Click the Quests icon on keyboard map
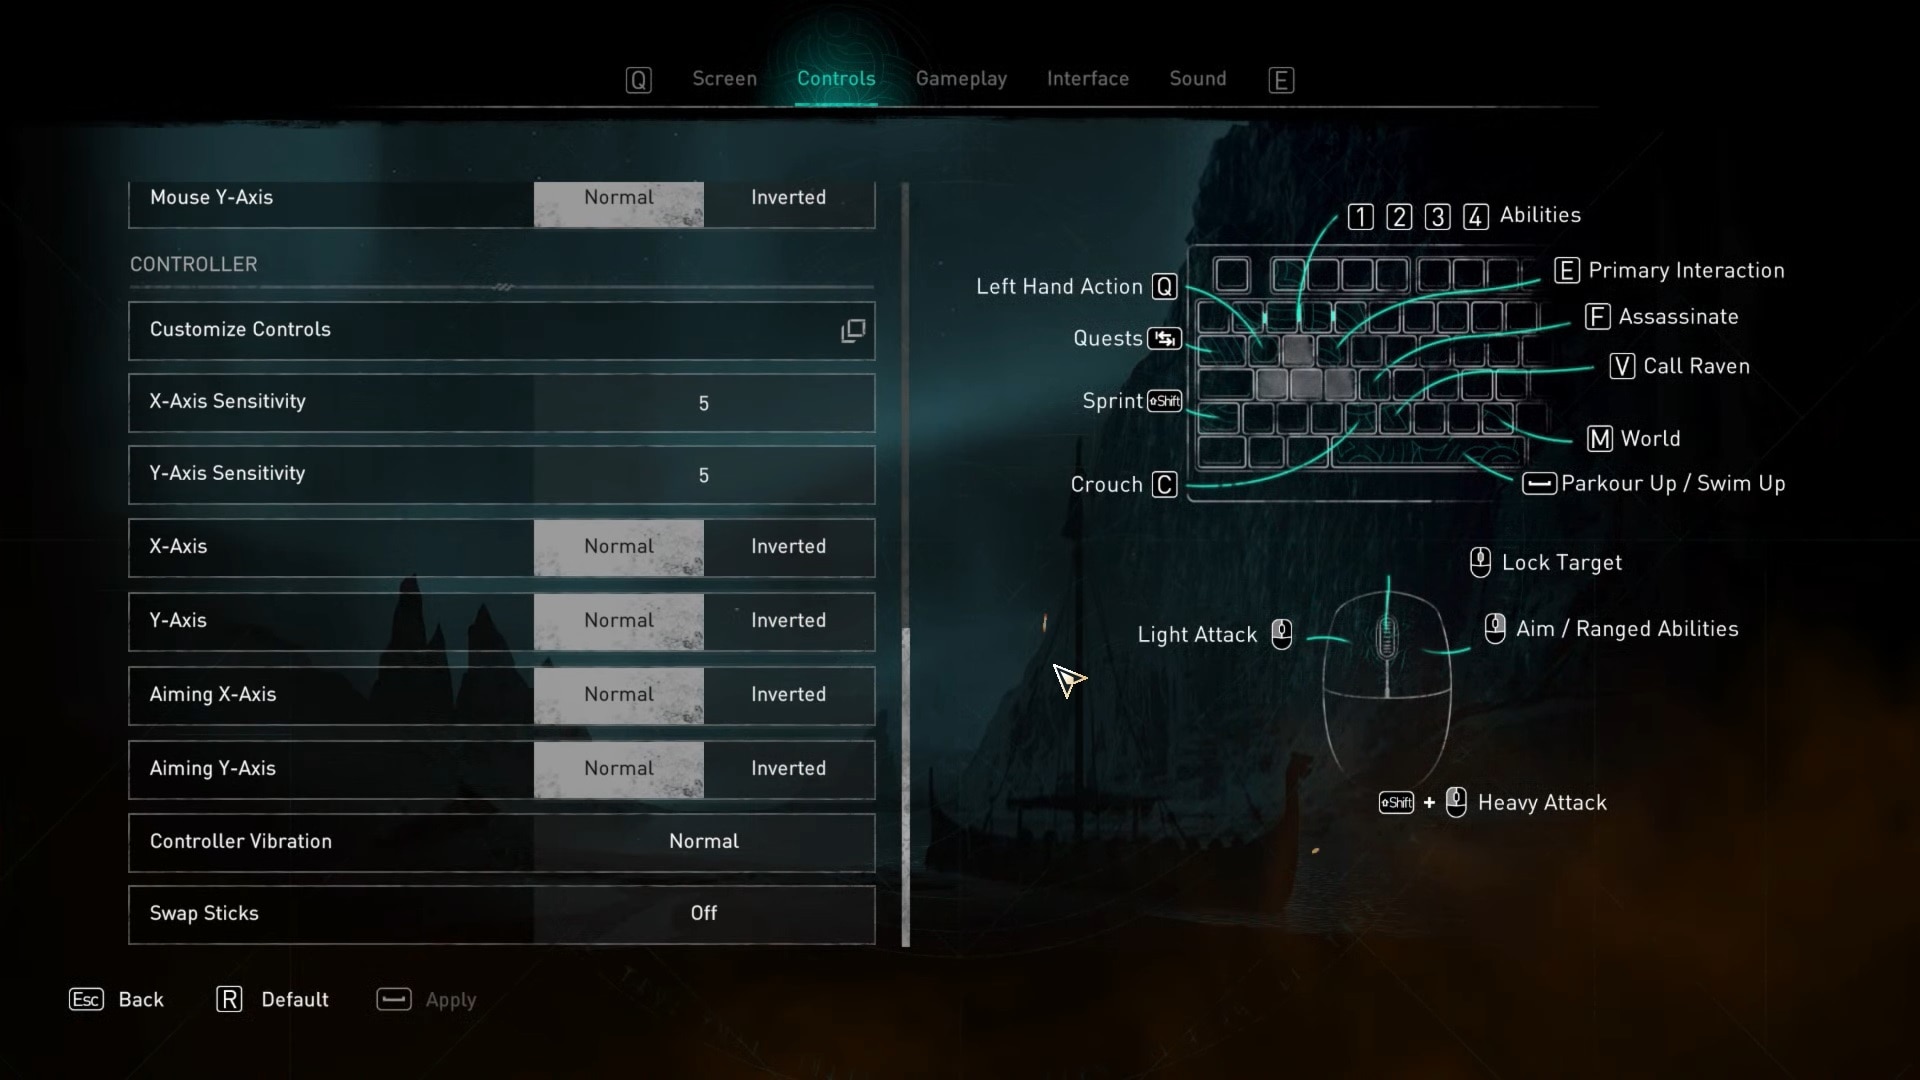The image size is (1920, 1080). click(x=1164, y=338)
